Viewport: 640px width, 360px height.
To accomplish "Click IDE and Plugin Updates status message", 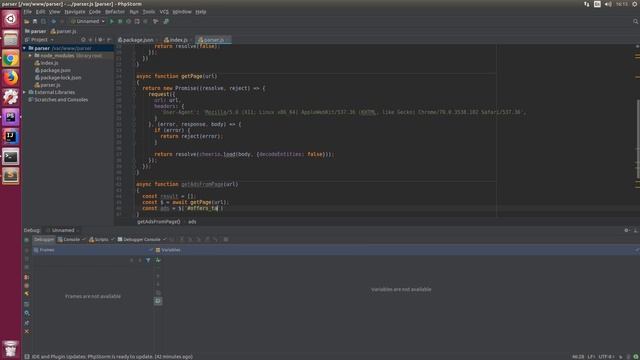I will [x=112, y=356].
